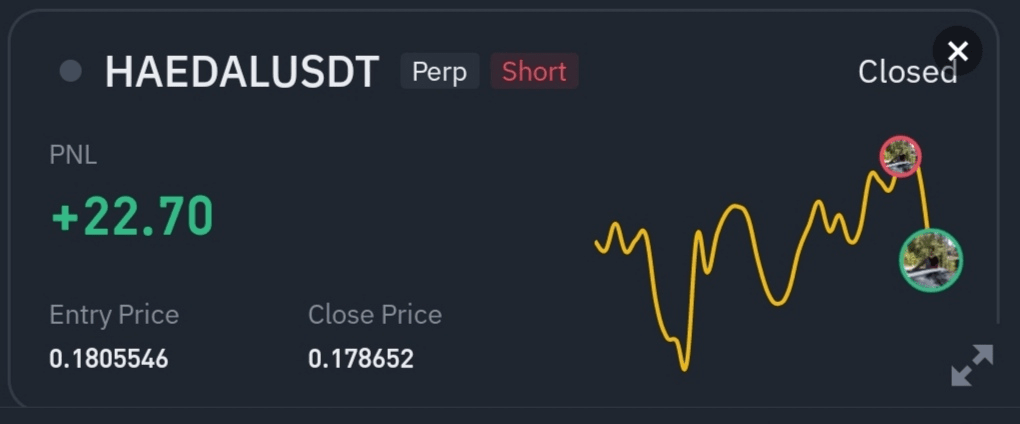The height and width of the screenshot is (424, 1020).
Task: Click the PNL label
Action: [x=73, y=155]
